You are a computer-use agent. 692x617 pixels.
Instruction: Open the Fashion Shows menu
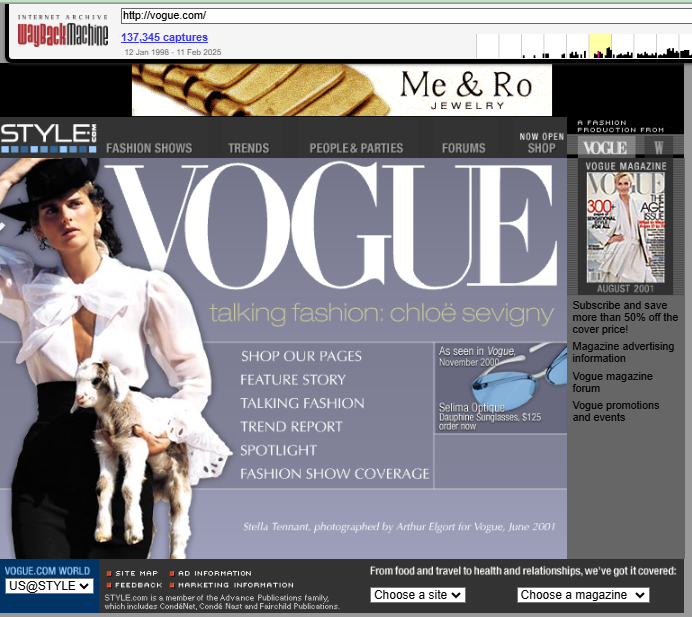click(x=149, y=148)
